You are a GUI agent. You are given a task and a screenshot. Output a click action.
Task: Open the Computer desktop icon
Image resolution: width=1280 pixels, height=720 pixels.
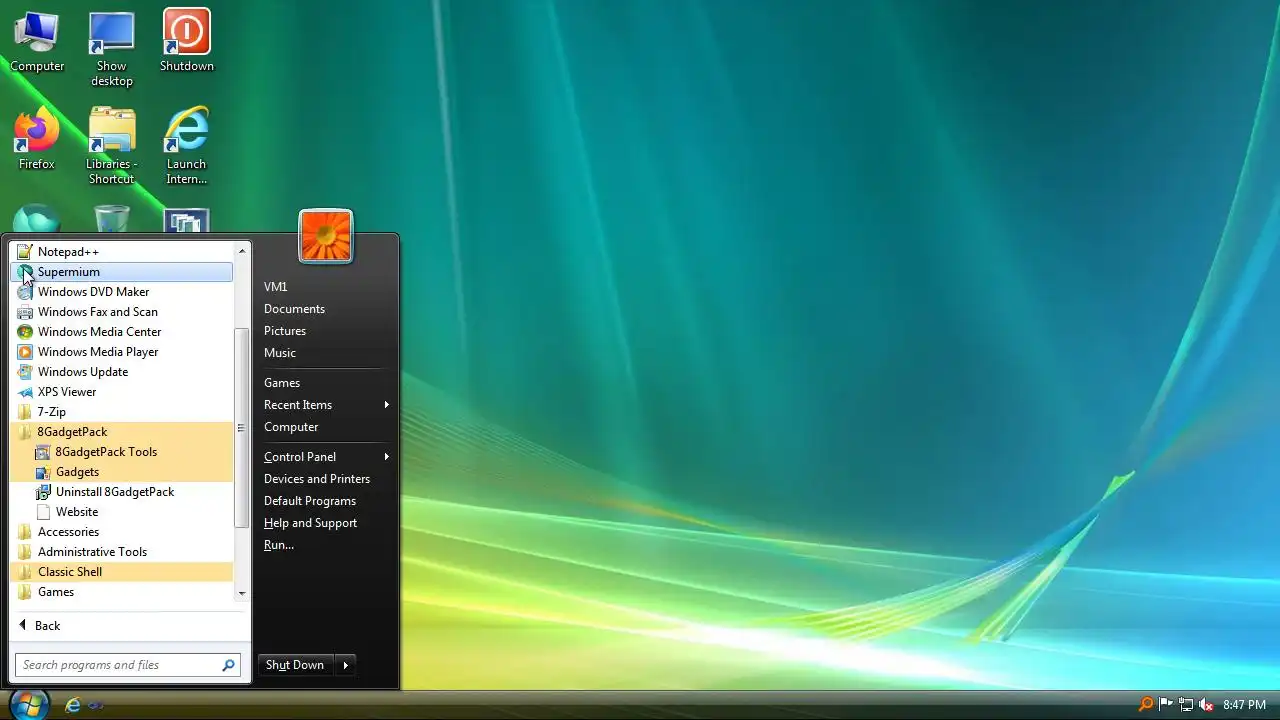tap(37, 42)
